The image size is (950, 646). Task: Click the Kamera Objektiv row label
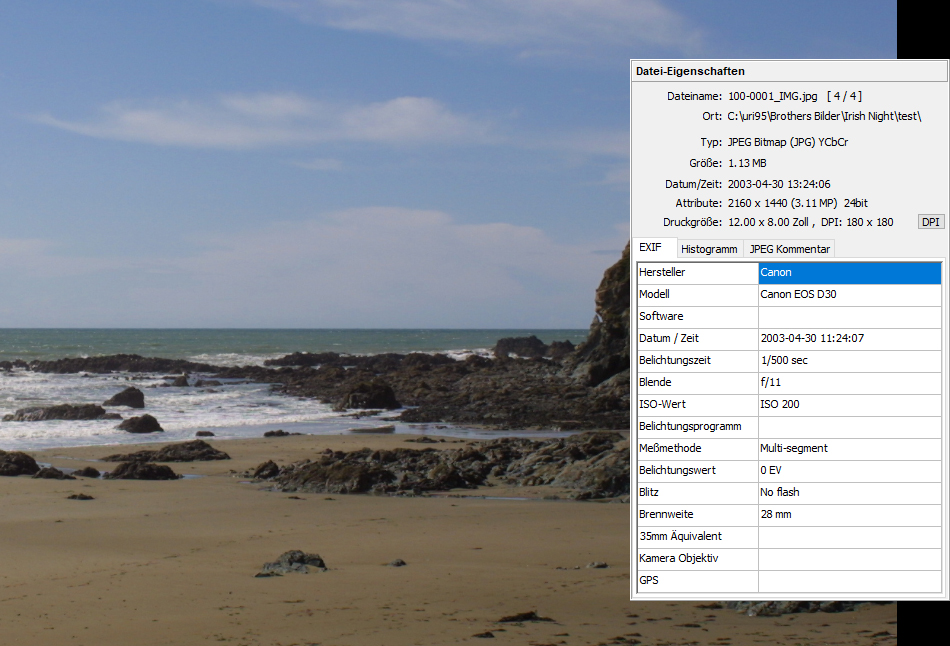(x=697, y=558)
